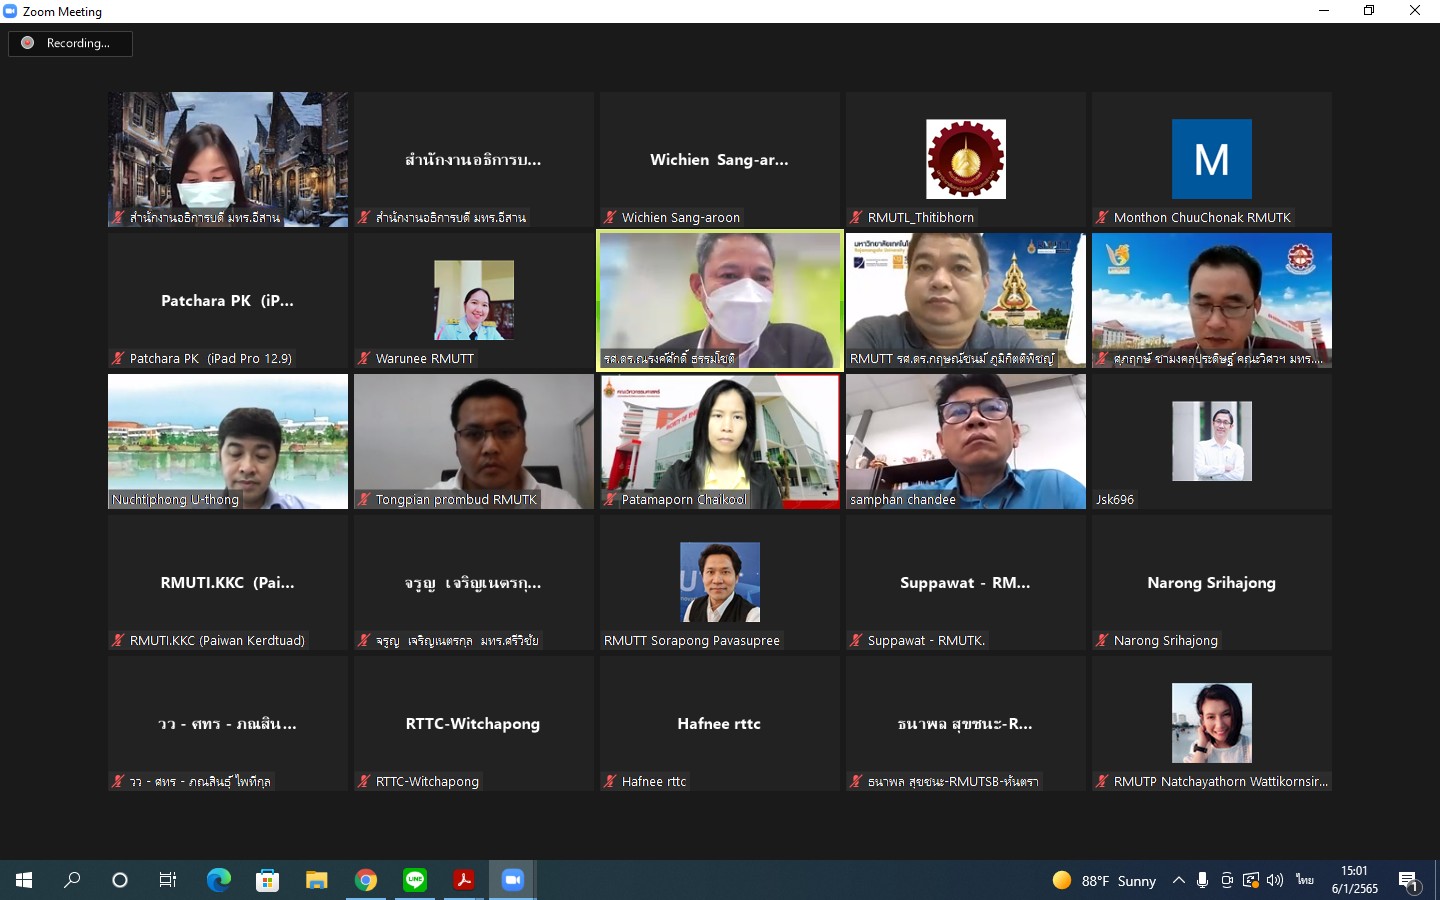
Task: Click the Windows Start button
Action: (24, 880)
